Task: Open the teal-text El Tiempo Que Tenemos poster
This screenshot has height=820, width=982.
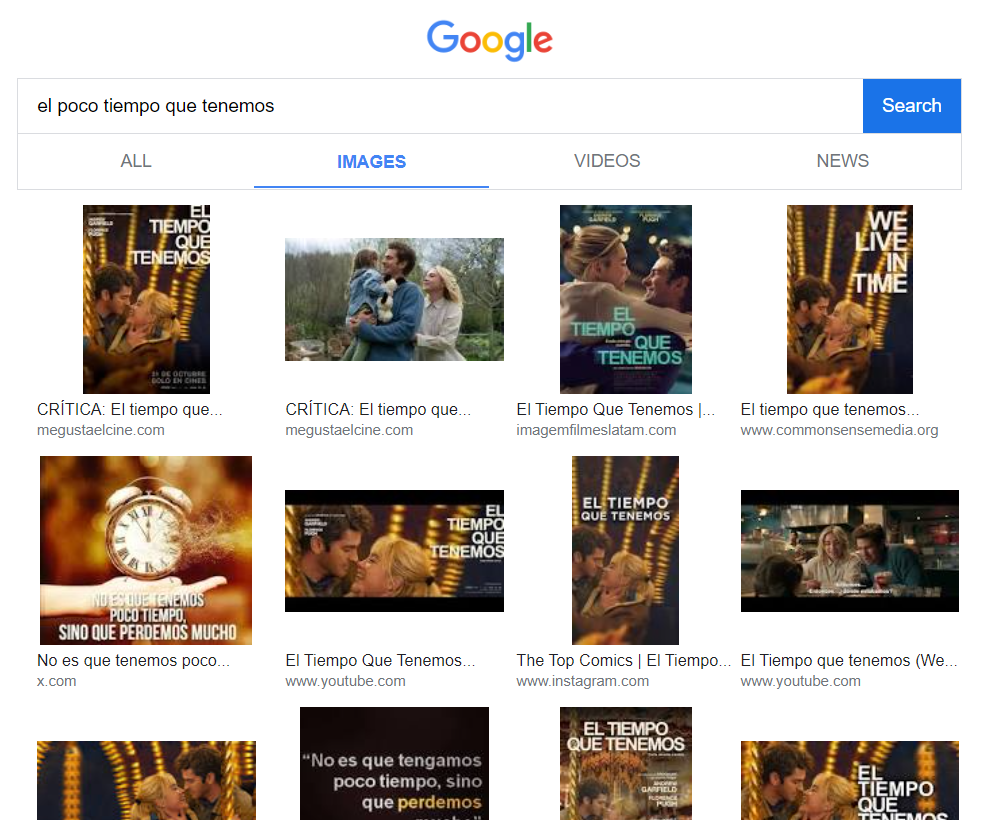Action: pyautogui.click(x=625, y=299)
